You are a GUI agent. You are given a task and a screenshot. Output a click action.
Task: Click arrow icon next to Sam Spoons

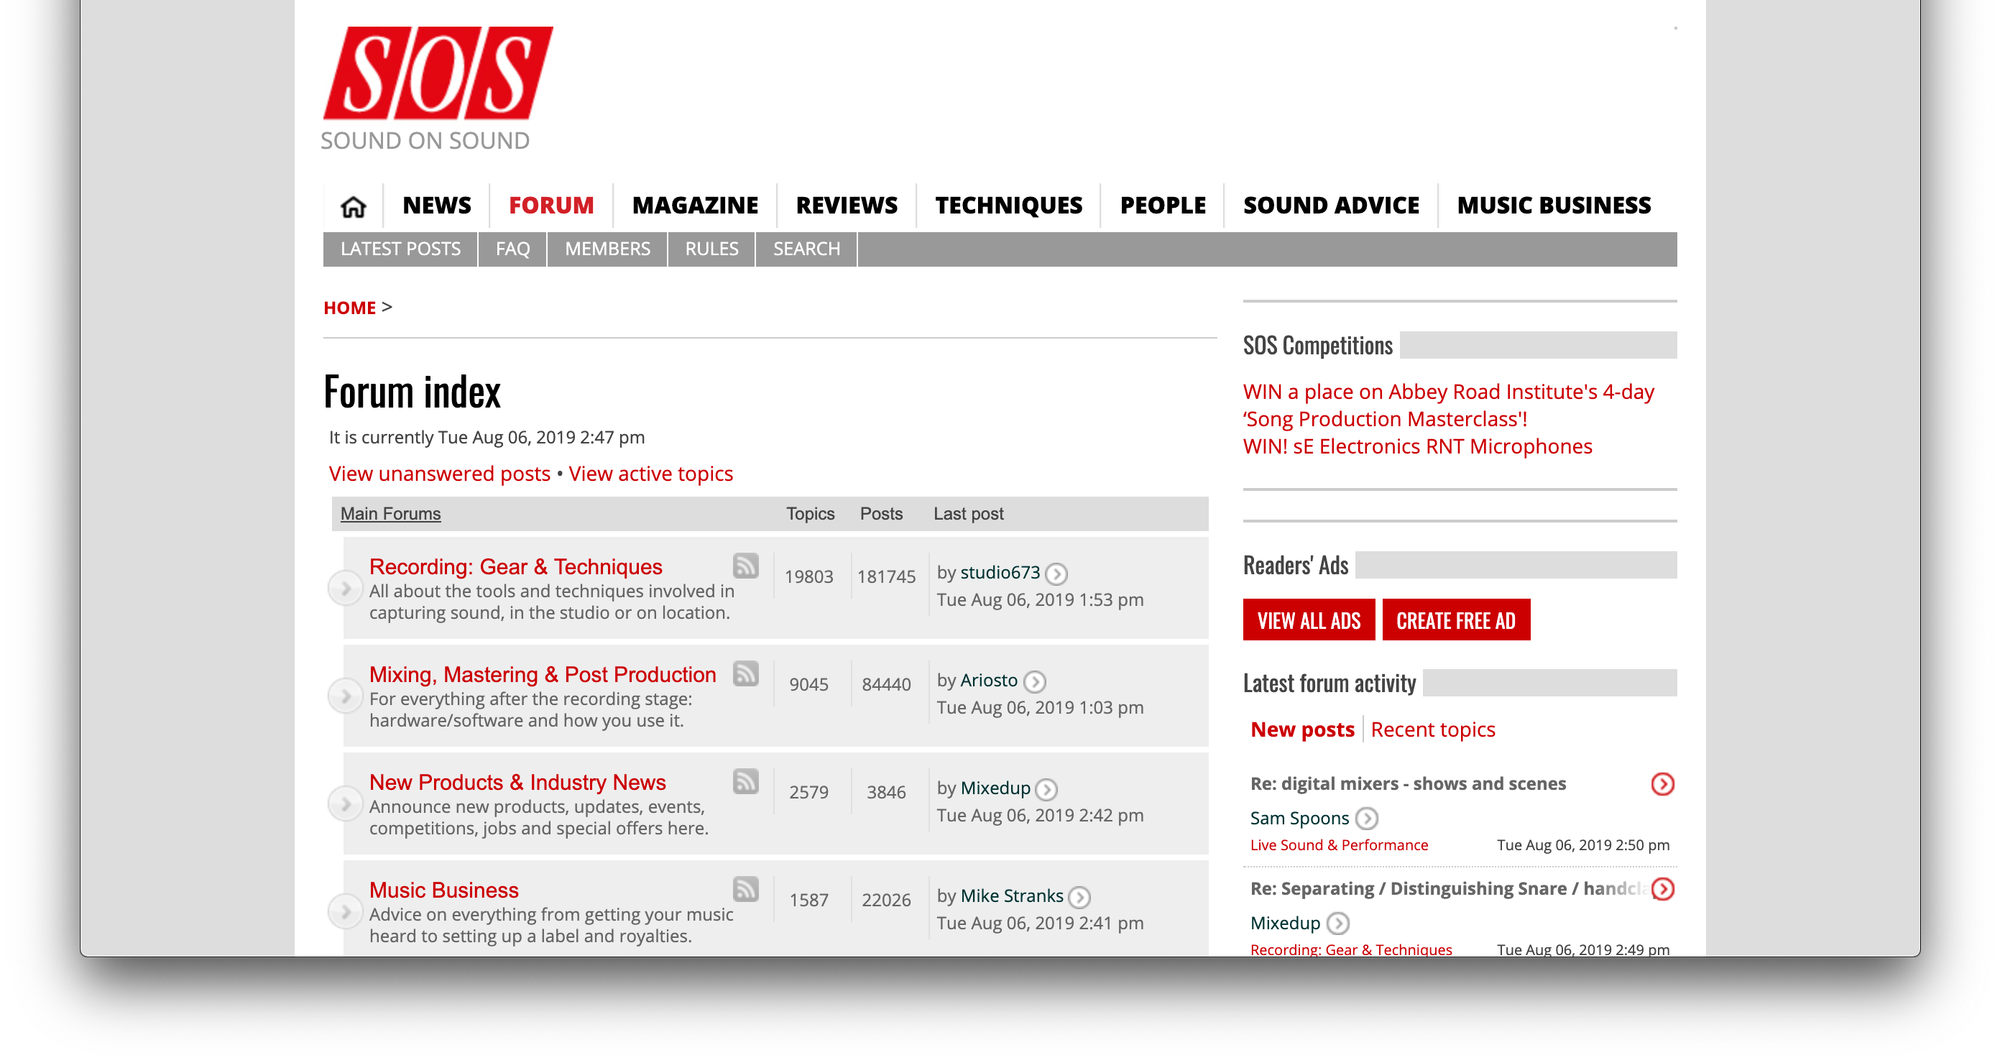1366,819
